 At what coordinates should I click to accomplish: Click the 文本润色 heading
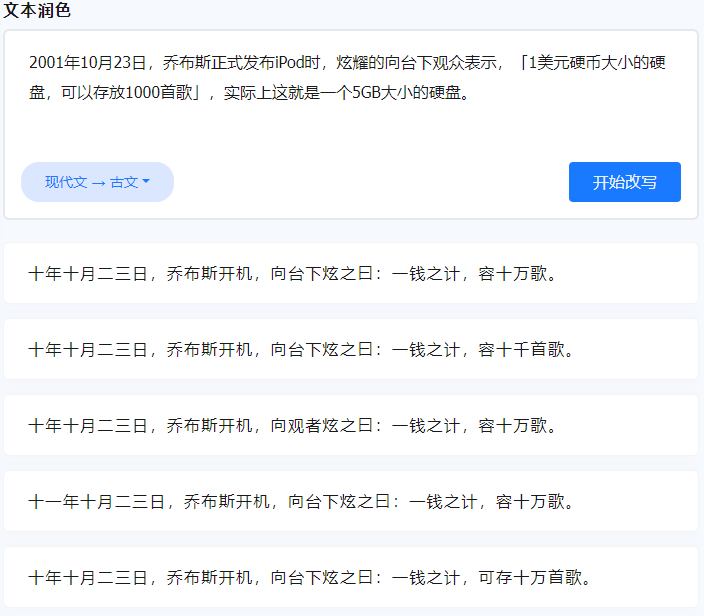[37, 11]
